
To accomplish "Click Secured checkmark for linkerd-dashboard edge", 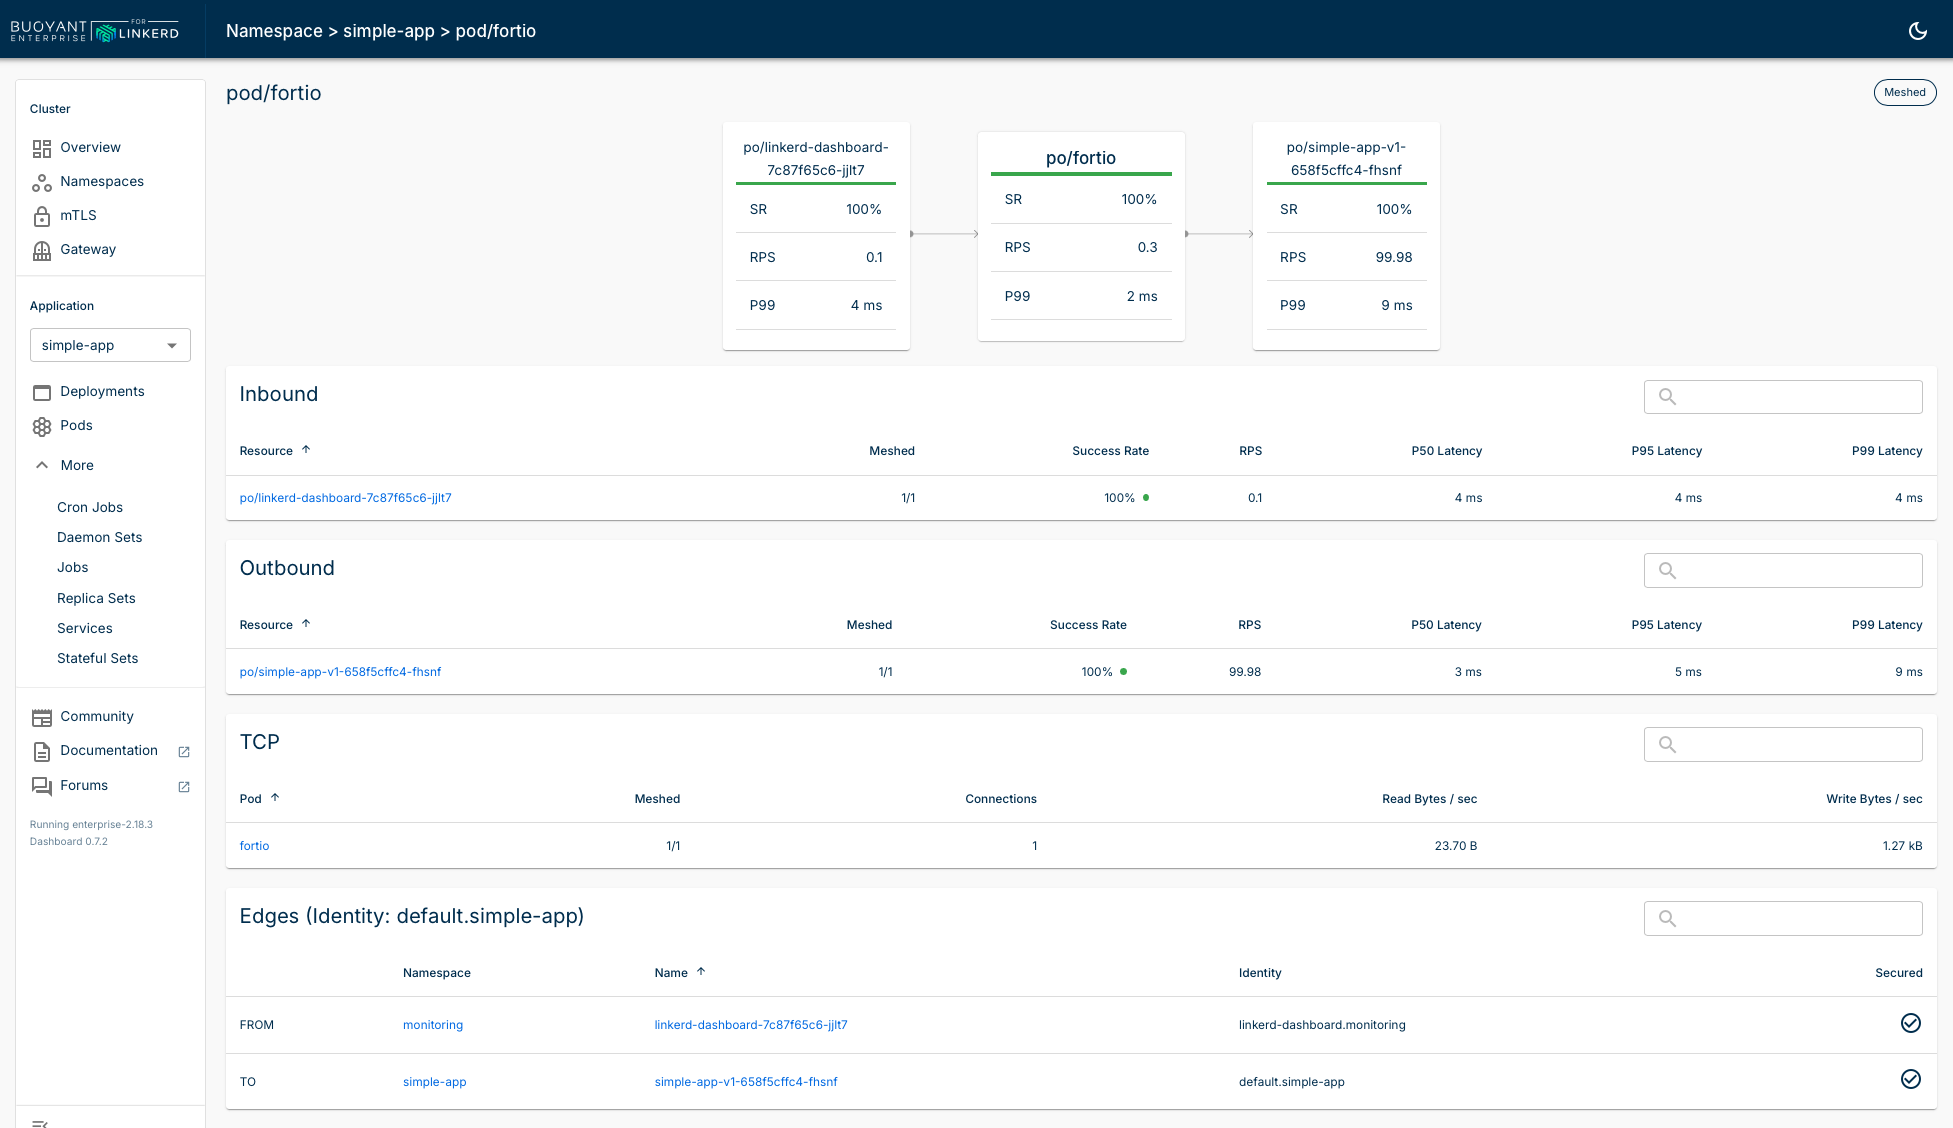I will tap(1910, 1023).
